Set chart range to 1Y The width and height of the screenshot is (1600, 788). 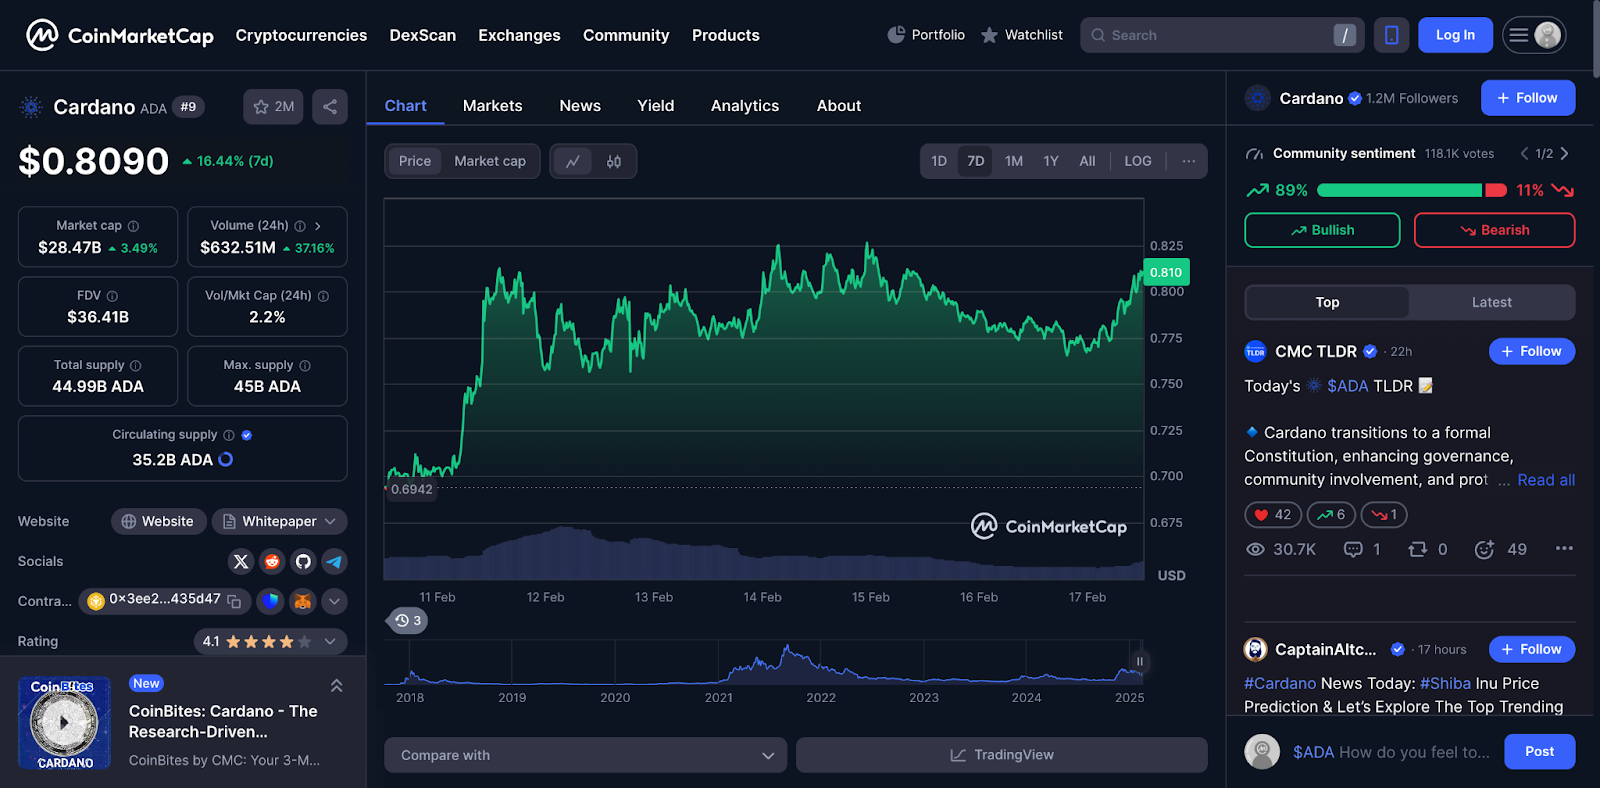[1051, 161]
